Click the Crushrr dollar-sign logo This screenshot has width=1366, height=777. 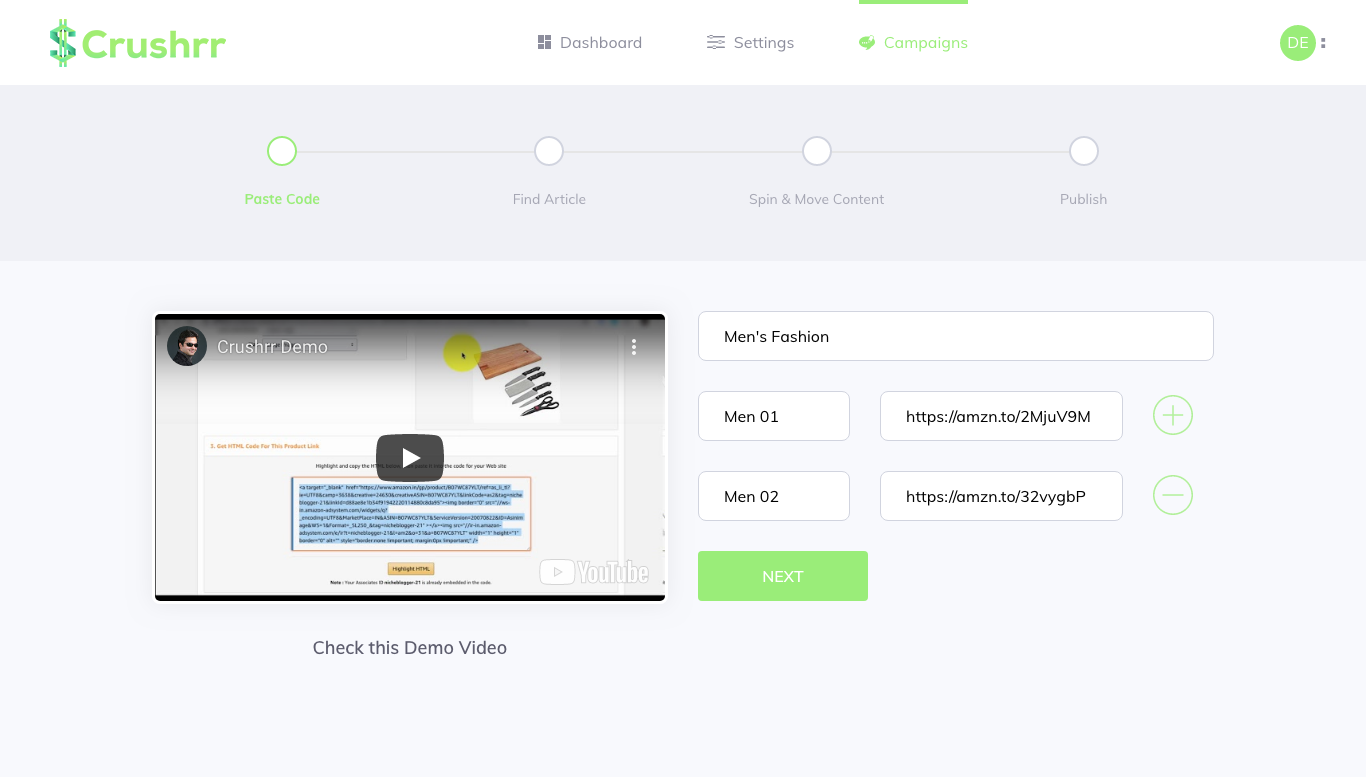coord(137,43)
